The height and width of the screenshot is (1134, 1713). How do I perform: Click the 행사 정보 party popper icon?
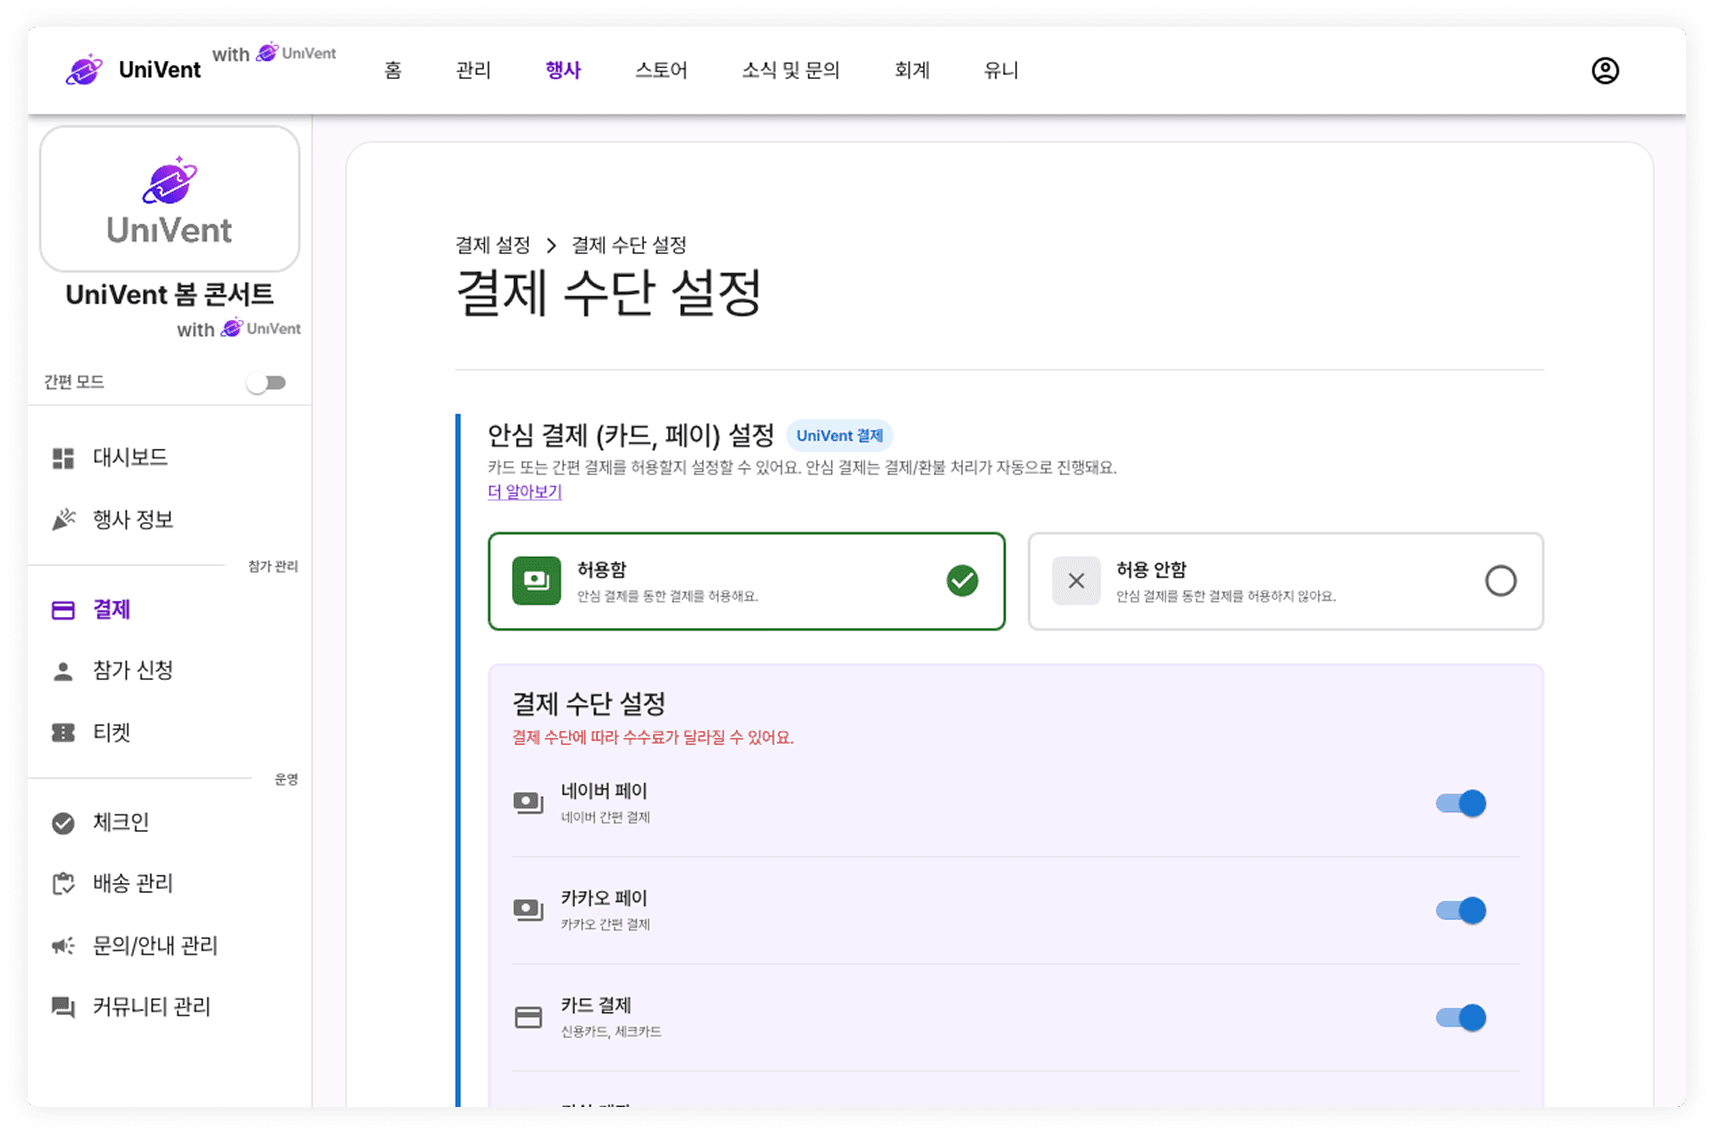point(63,519)
